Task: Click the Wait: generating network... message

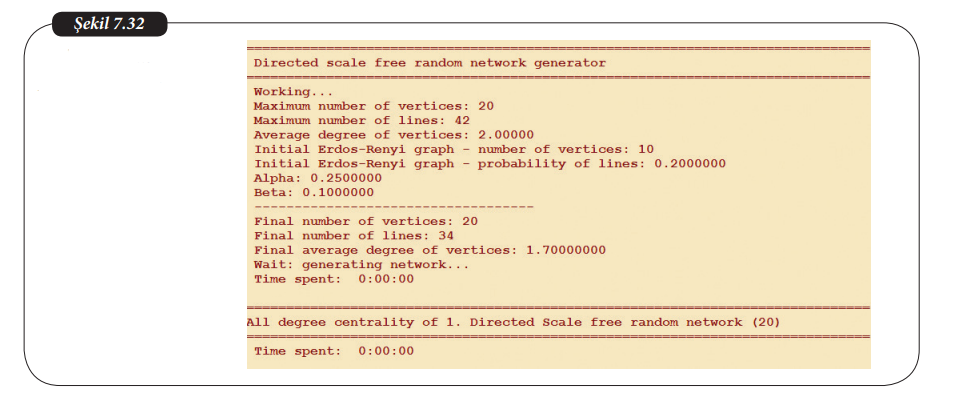Action: point(362,264)
